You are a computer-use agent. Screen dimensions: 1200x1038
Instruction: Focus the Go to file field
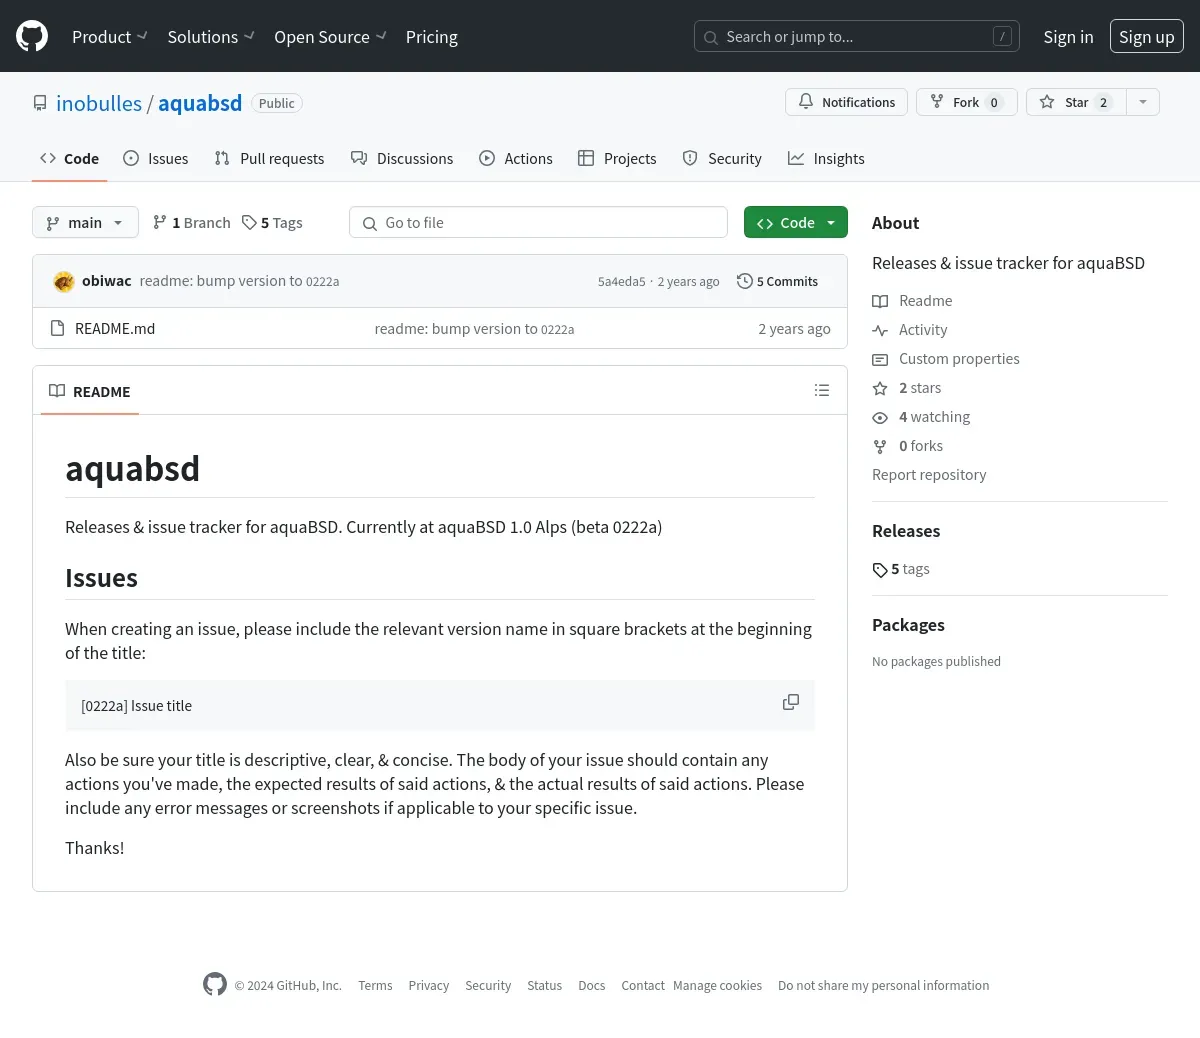(x=538, y=223)
